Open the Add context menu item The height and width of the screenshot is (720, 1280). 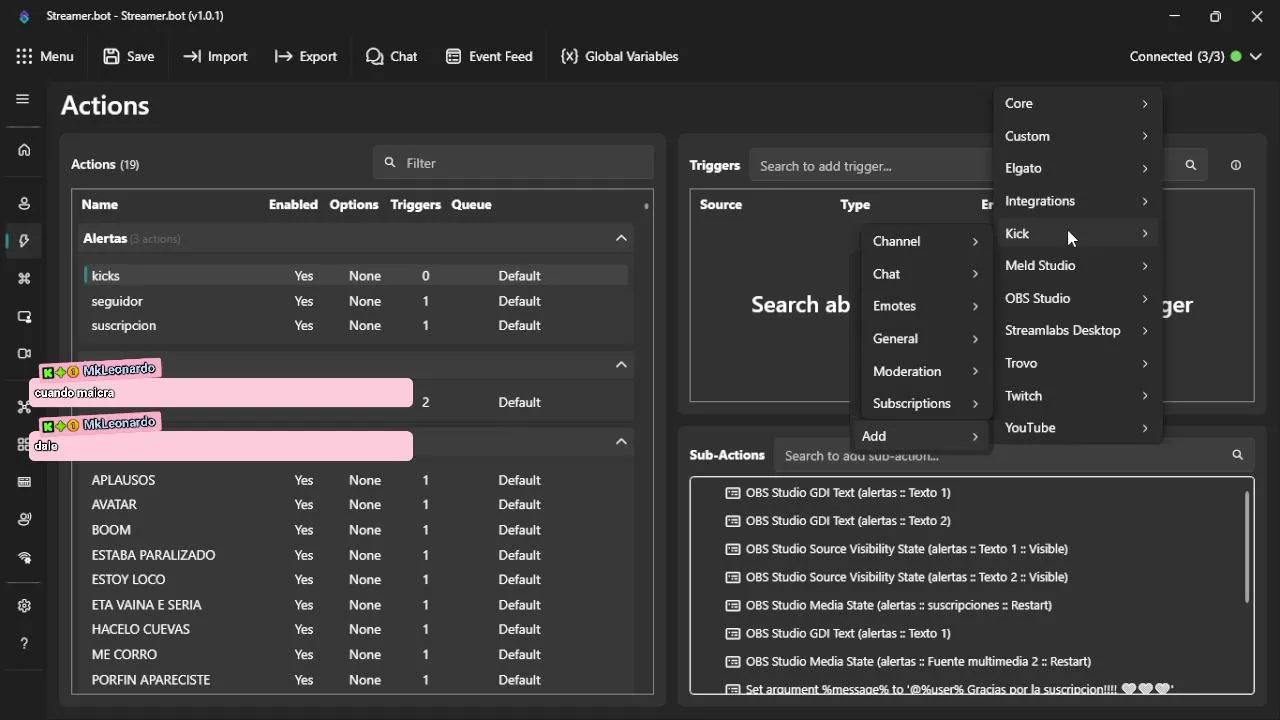[920, 436]
